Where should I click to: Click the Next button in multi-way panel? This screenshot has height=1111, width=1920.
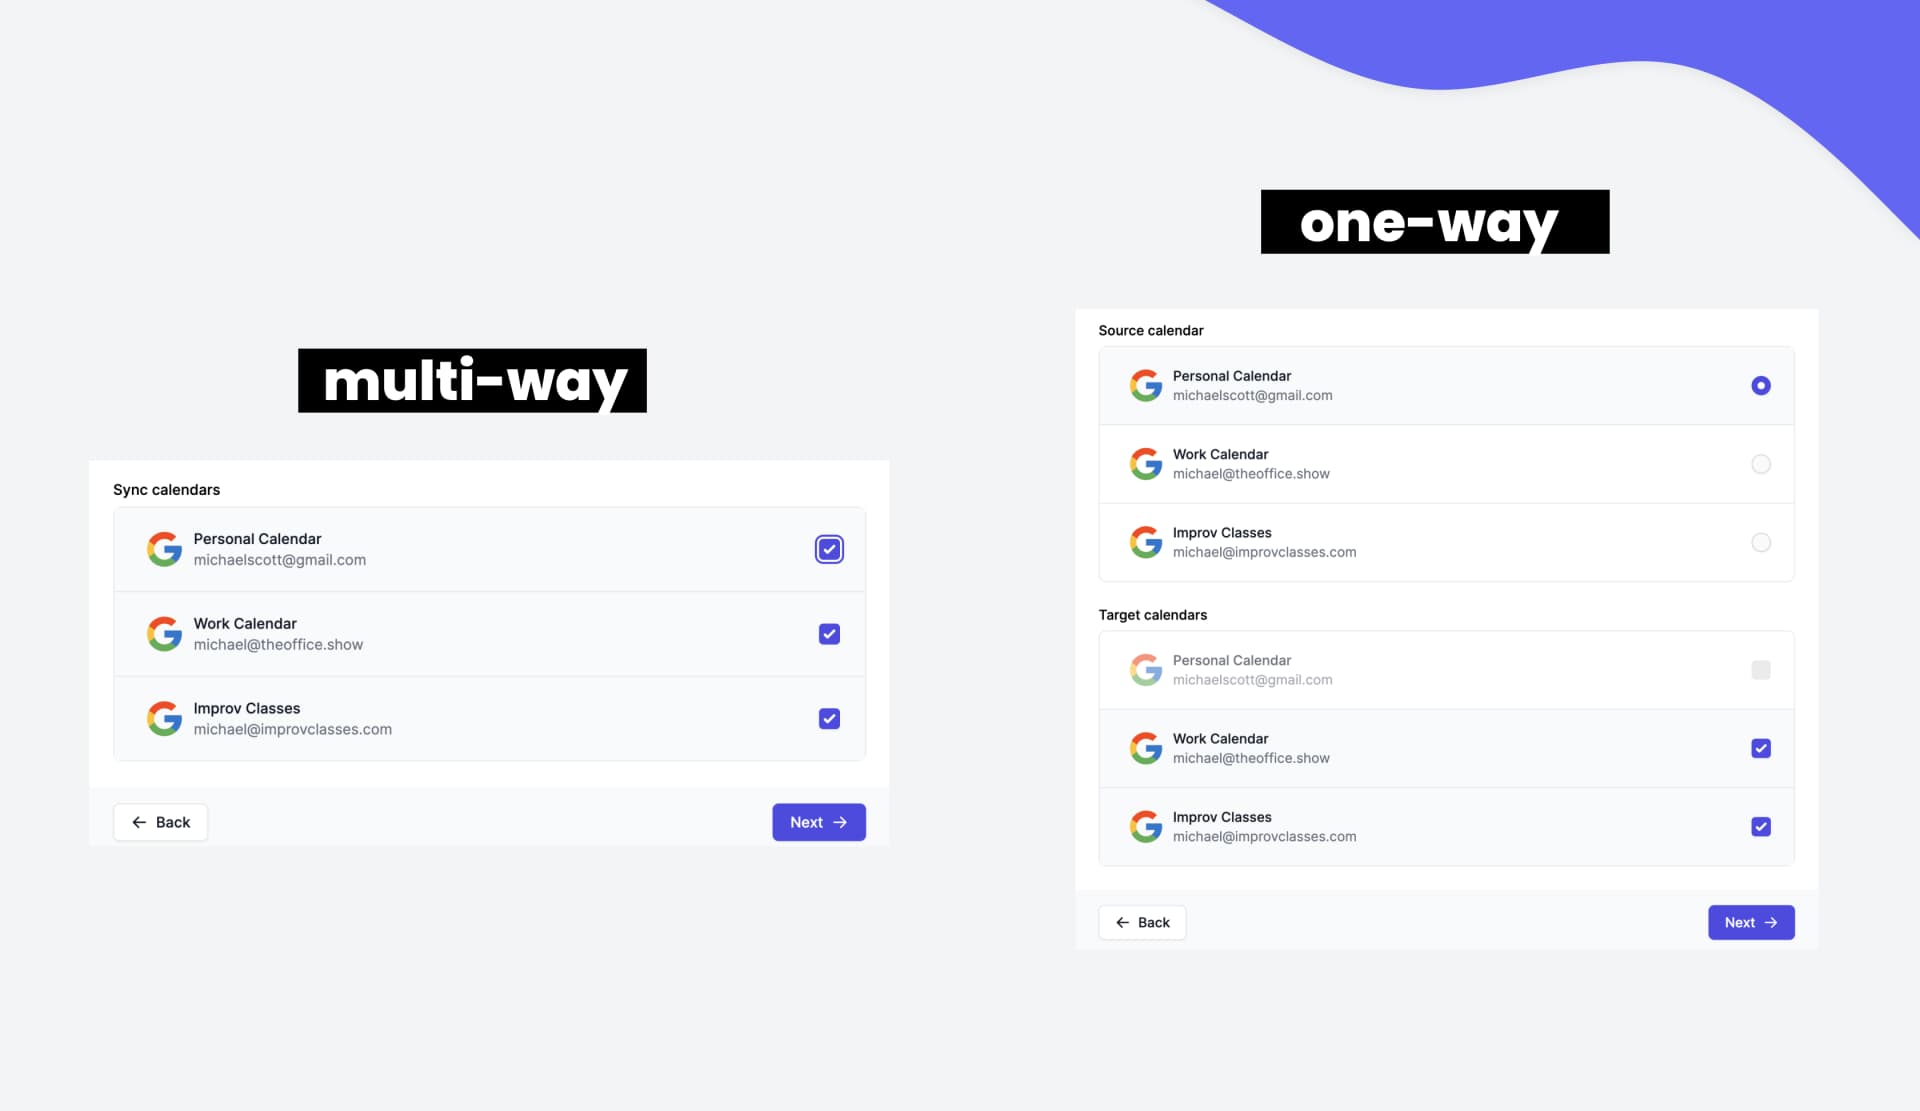(819, 821)
